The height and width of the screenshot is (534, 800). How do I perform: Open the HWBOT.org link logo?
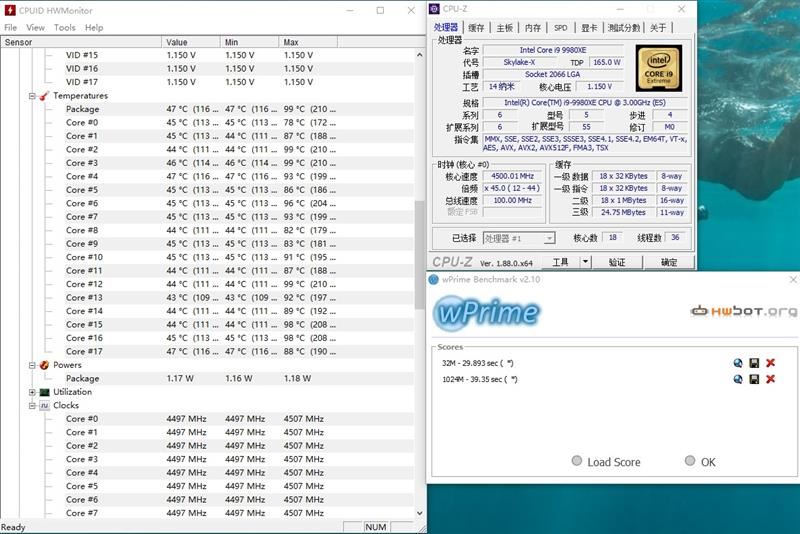744,311
